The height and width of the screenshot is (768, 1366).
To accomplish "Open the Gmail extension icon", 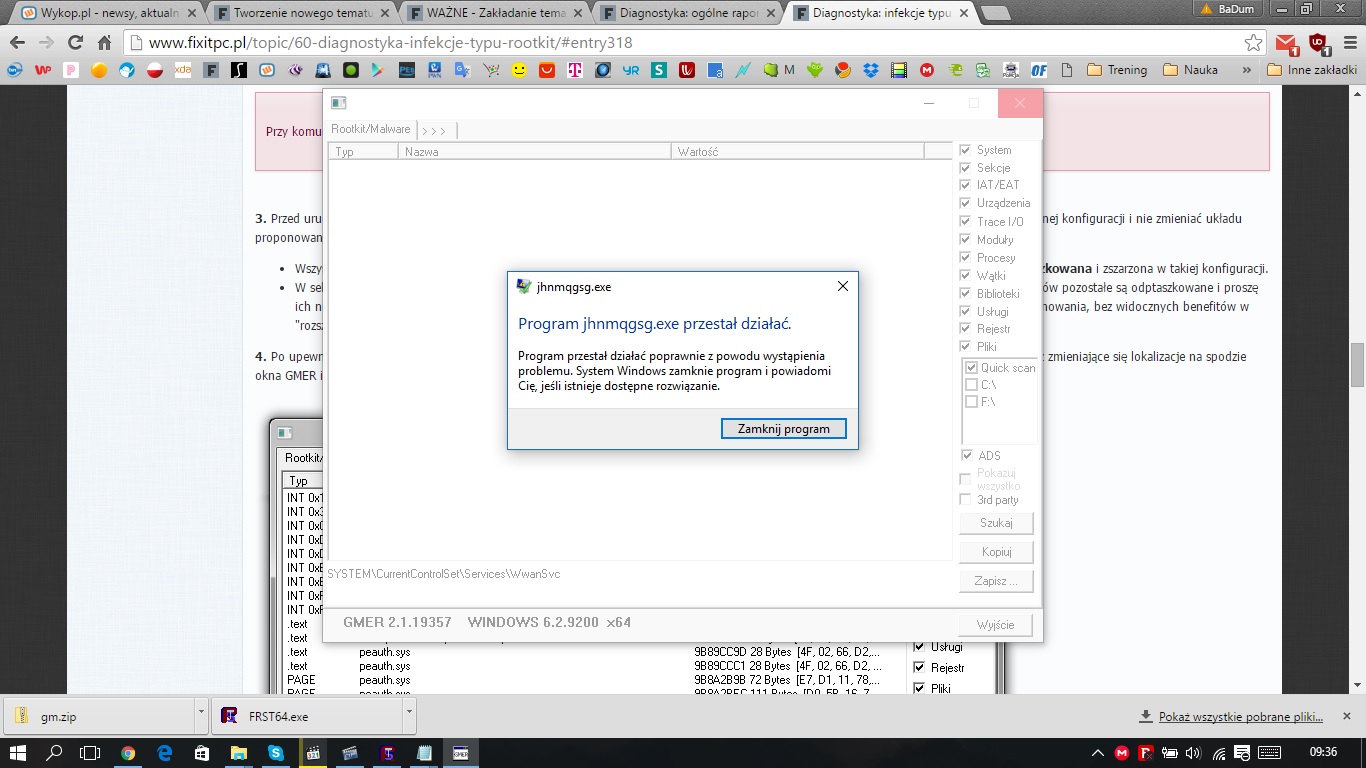I will coord(1287,43).
